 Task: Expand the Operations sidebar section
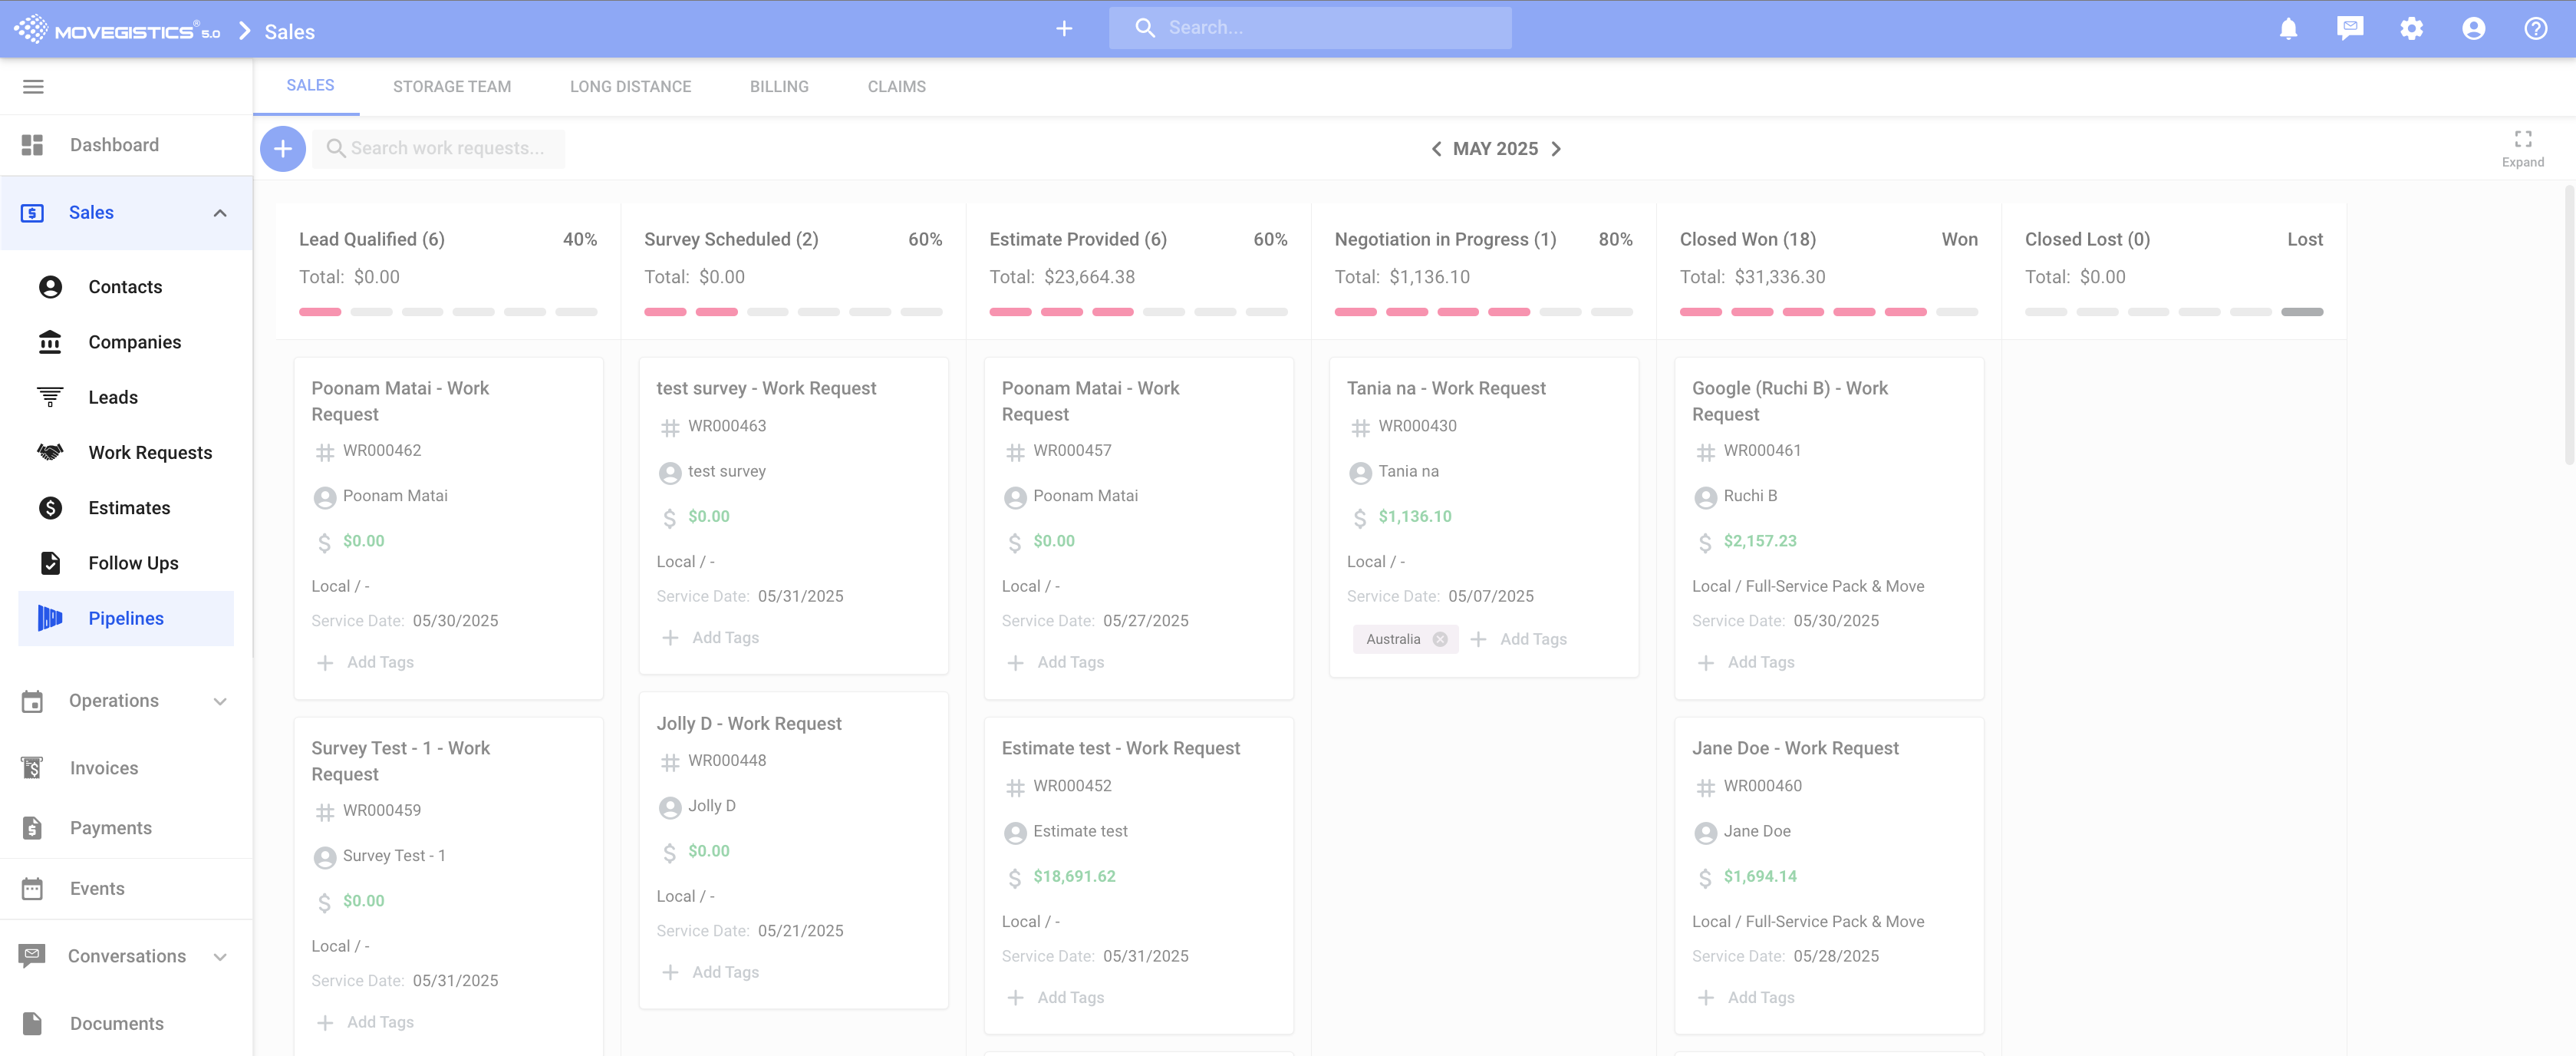220,701
